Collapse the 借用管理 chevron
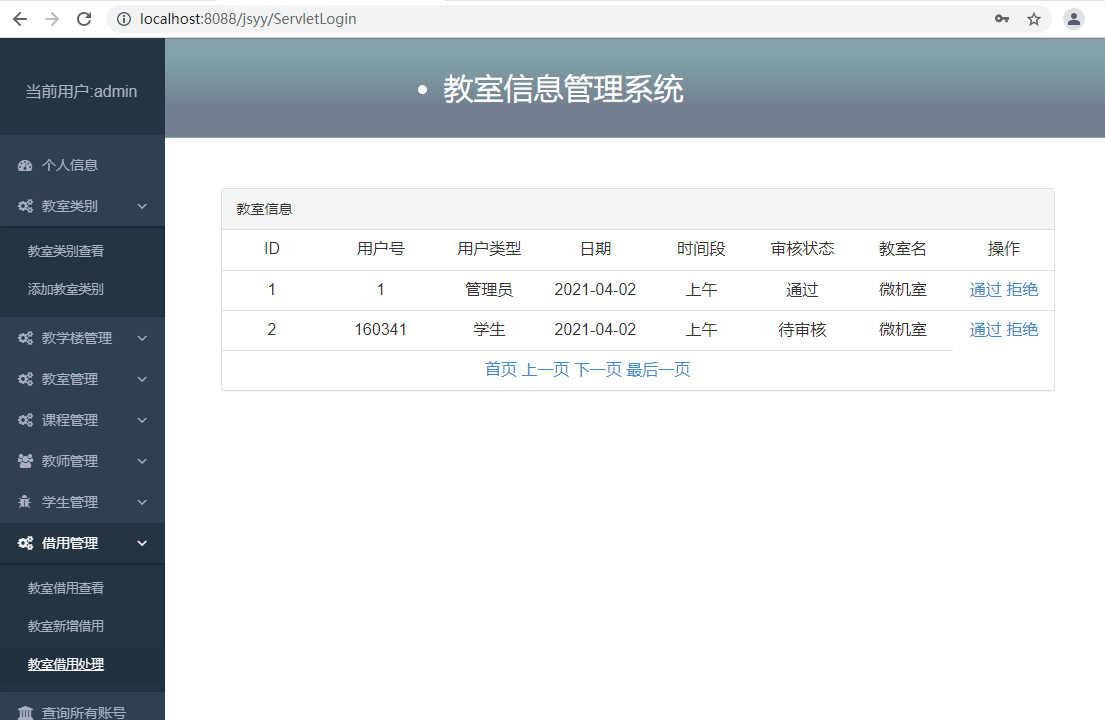 (x=142, y=543)
